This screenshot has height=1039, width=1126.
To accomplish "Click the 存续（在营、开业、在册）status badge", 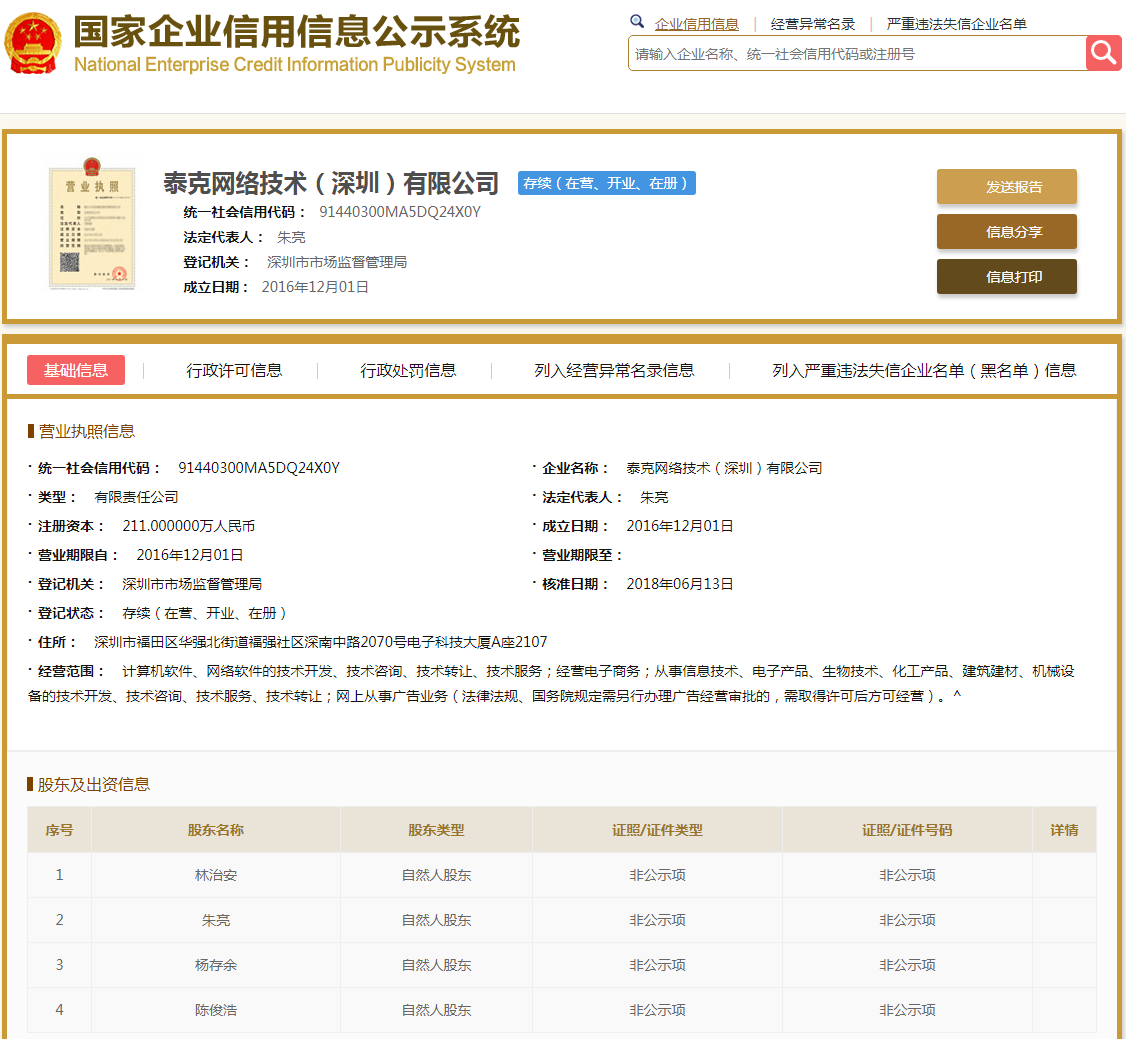I will click(606, 183).
